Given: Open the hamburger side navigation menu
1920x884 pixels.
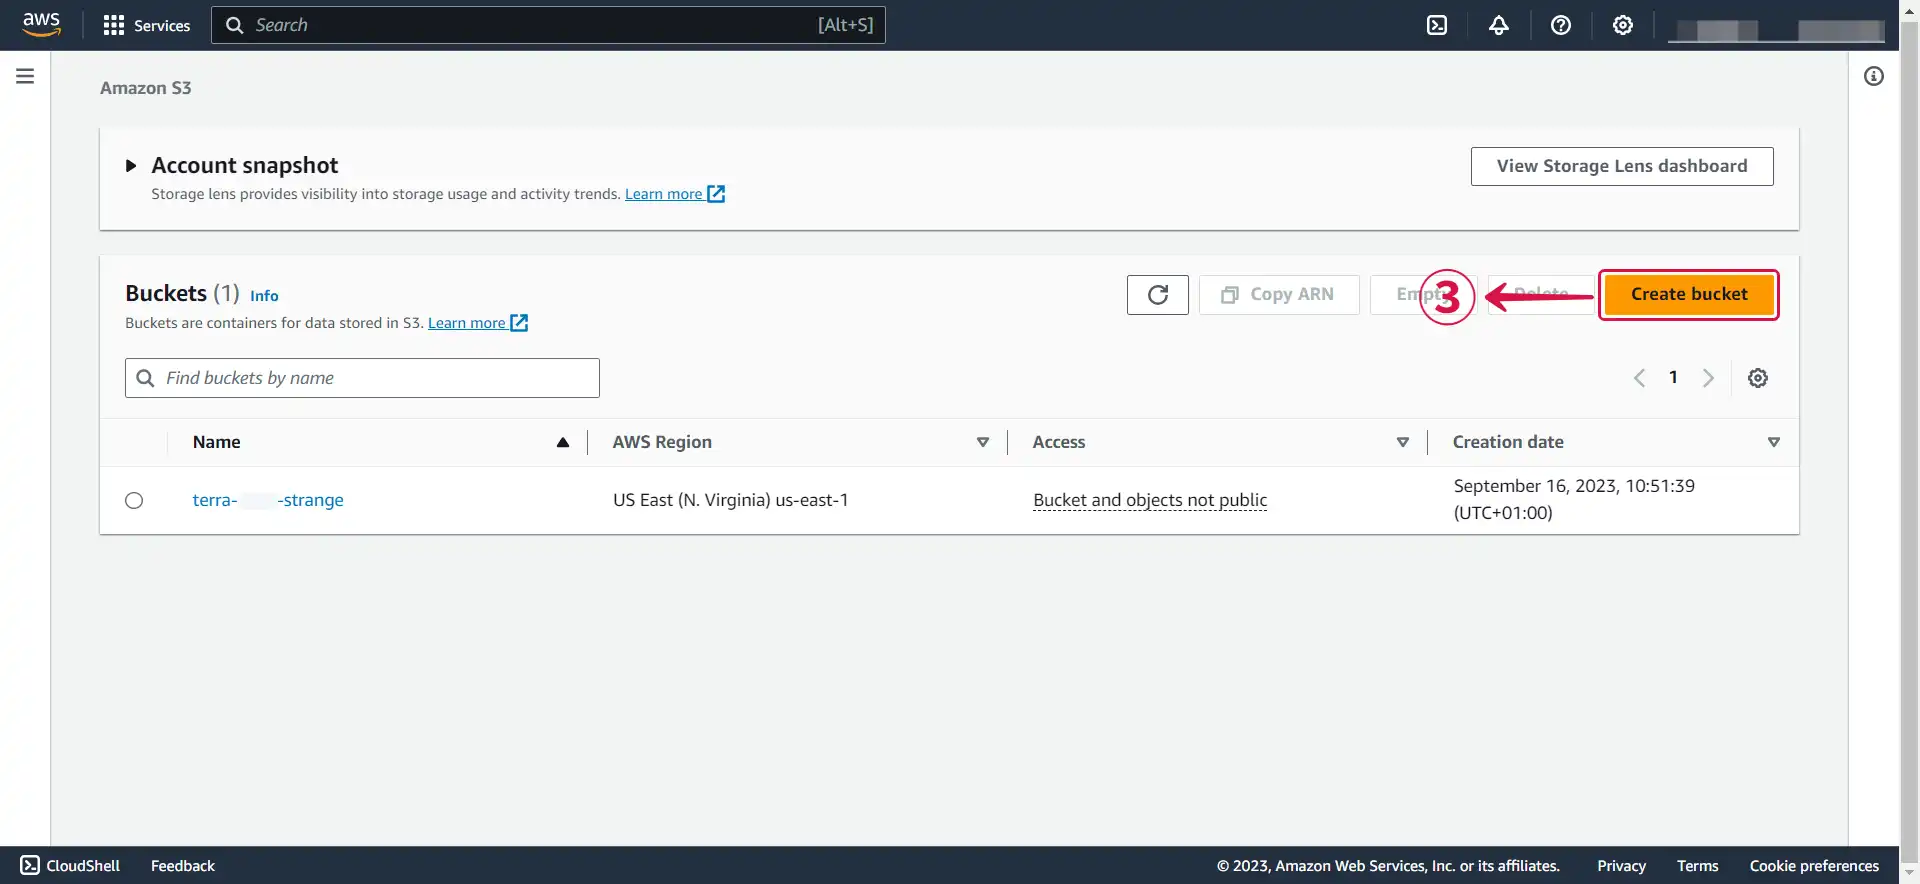Looking at the screenshot, I should pyautogui.click(x=25, y=76).
